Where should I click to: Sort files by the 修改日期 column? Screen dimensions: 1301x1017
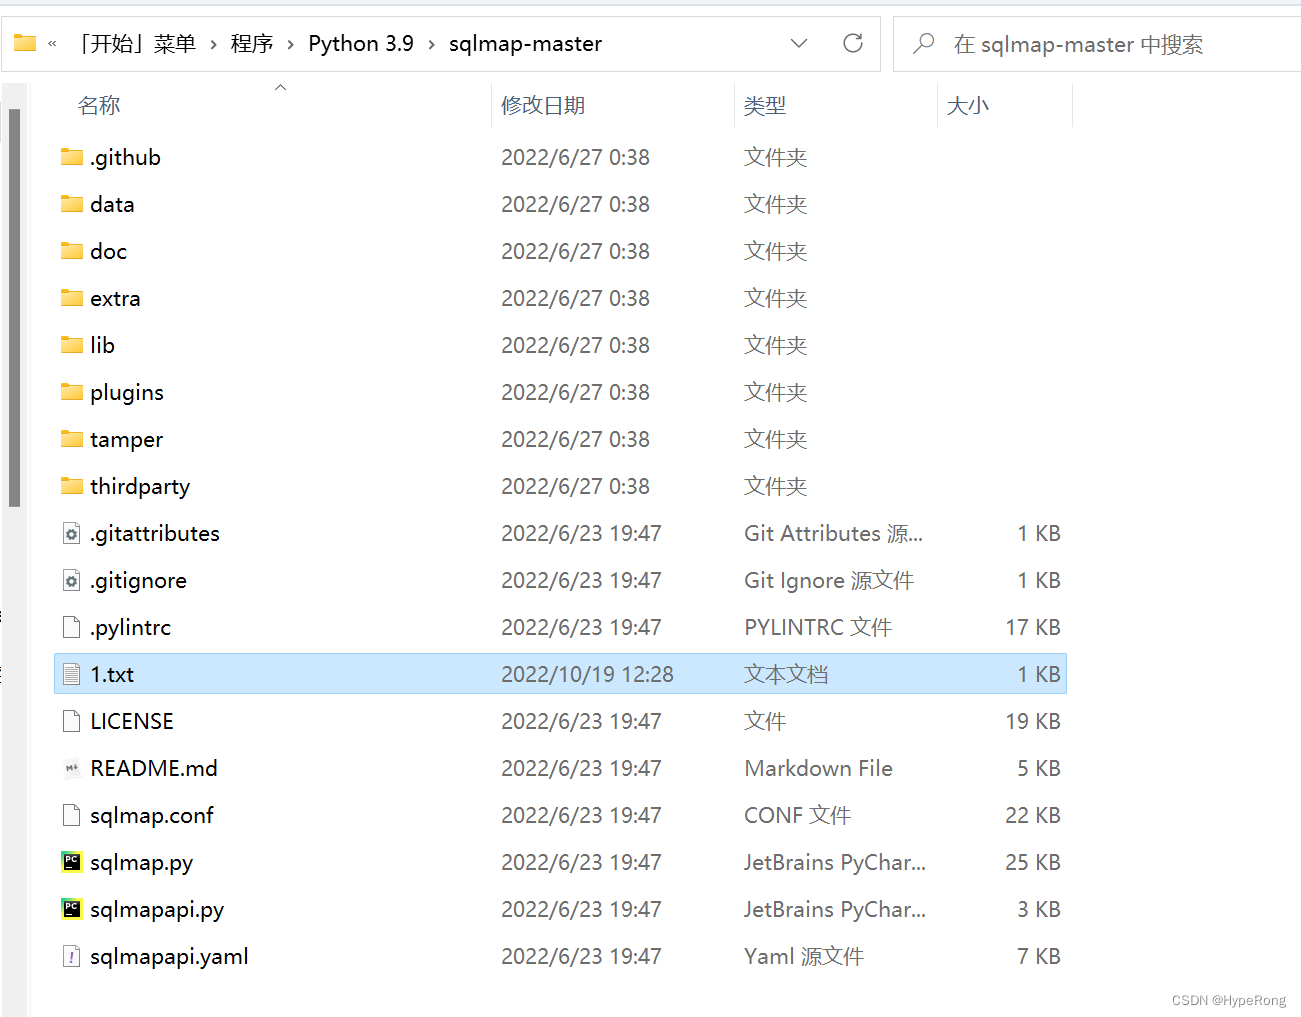(x=543, y=105)
